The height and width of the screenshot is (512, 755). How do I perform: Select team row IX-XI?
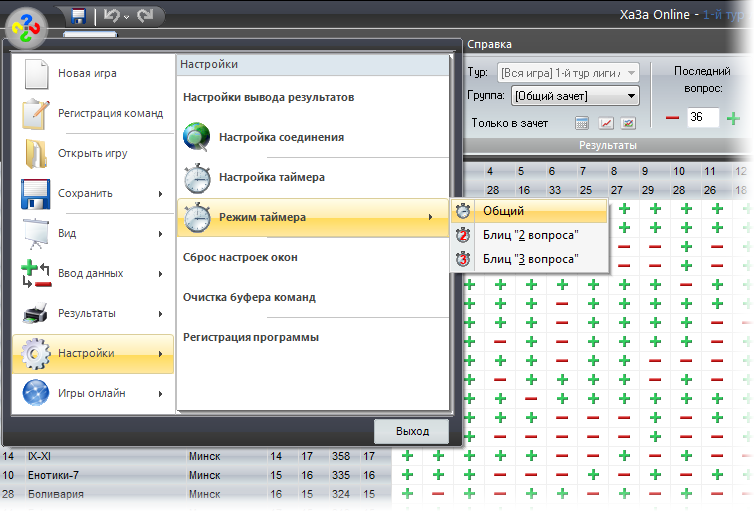pos(195,456)
